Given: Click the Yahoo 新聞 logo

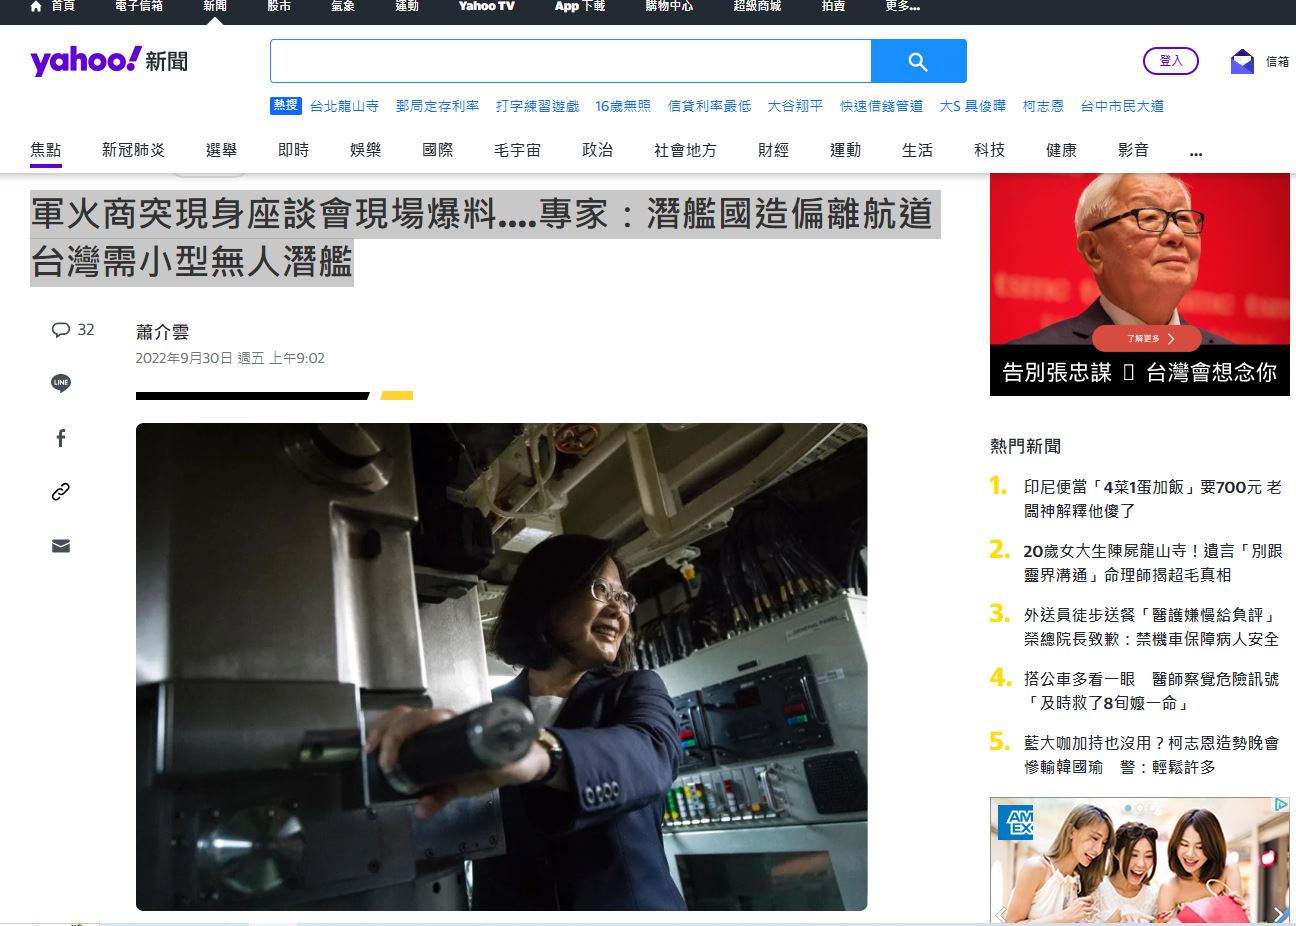Looking at the screenshot, I should coord(109,61).
